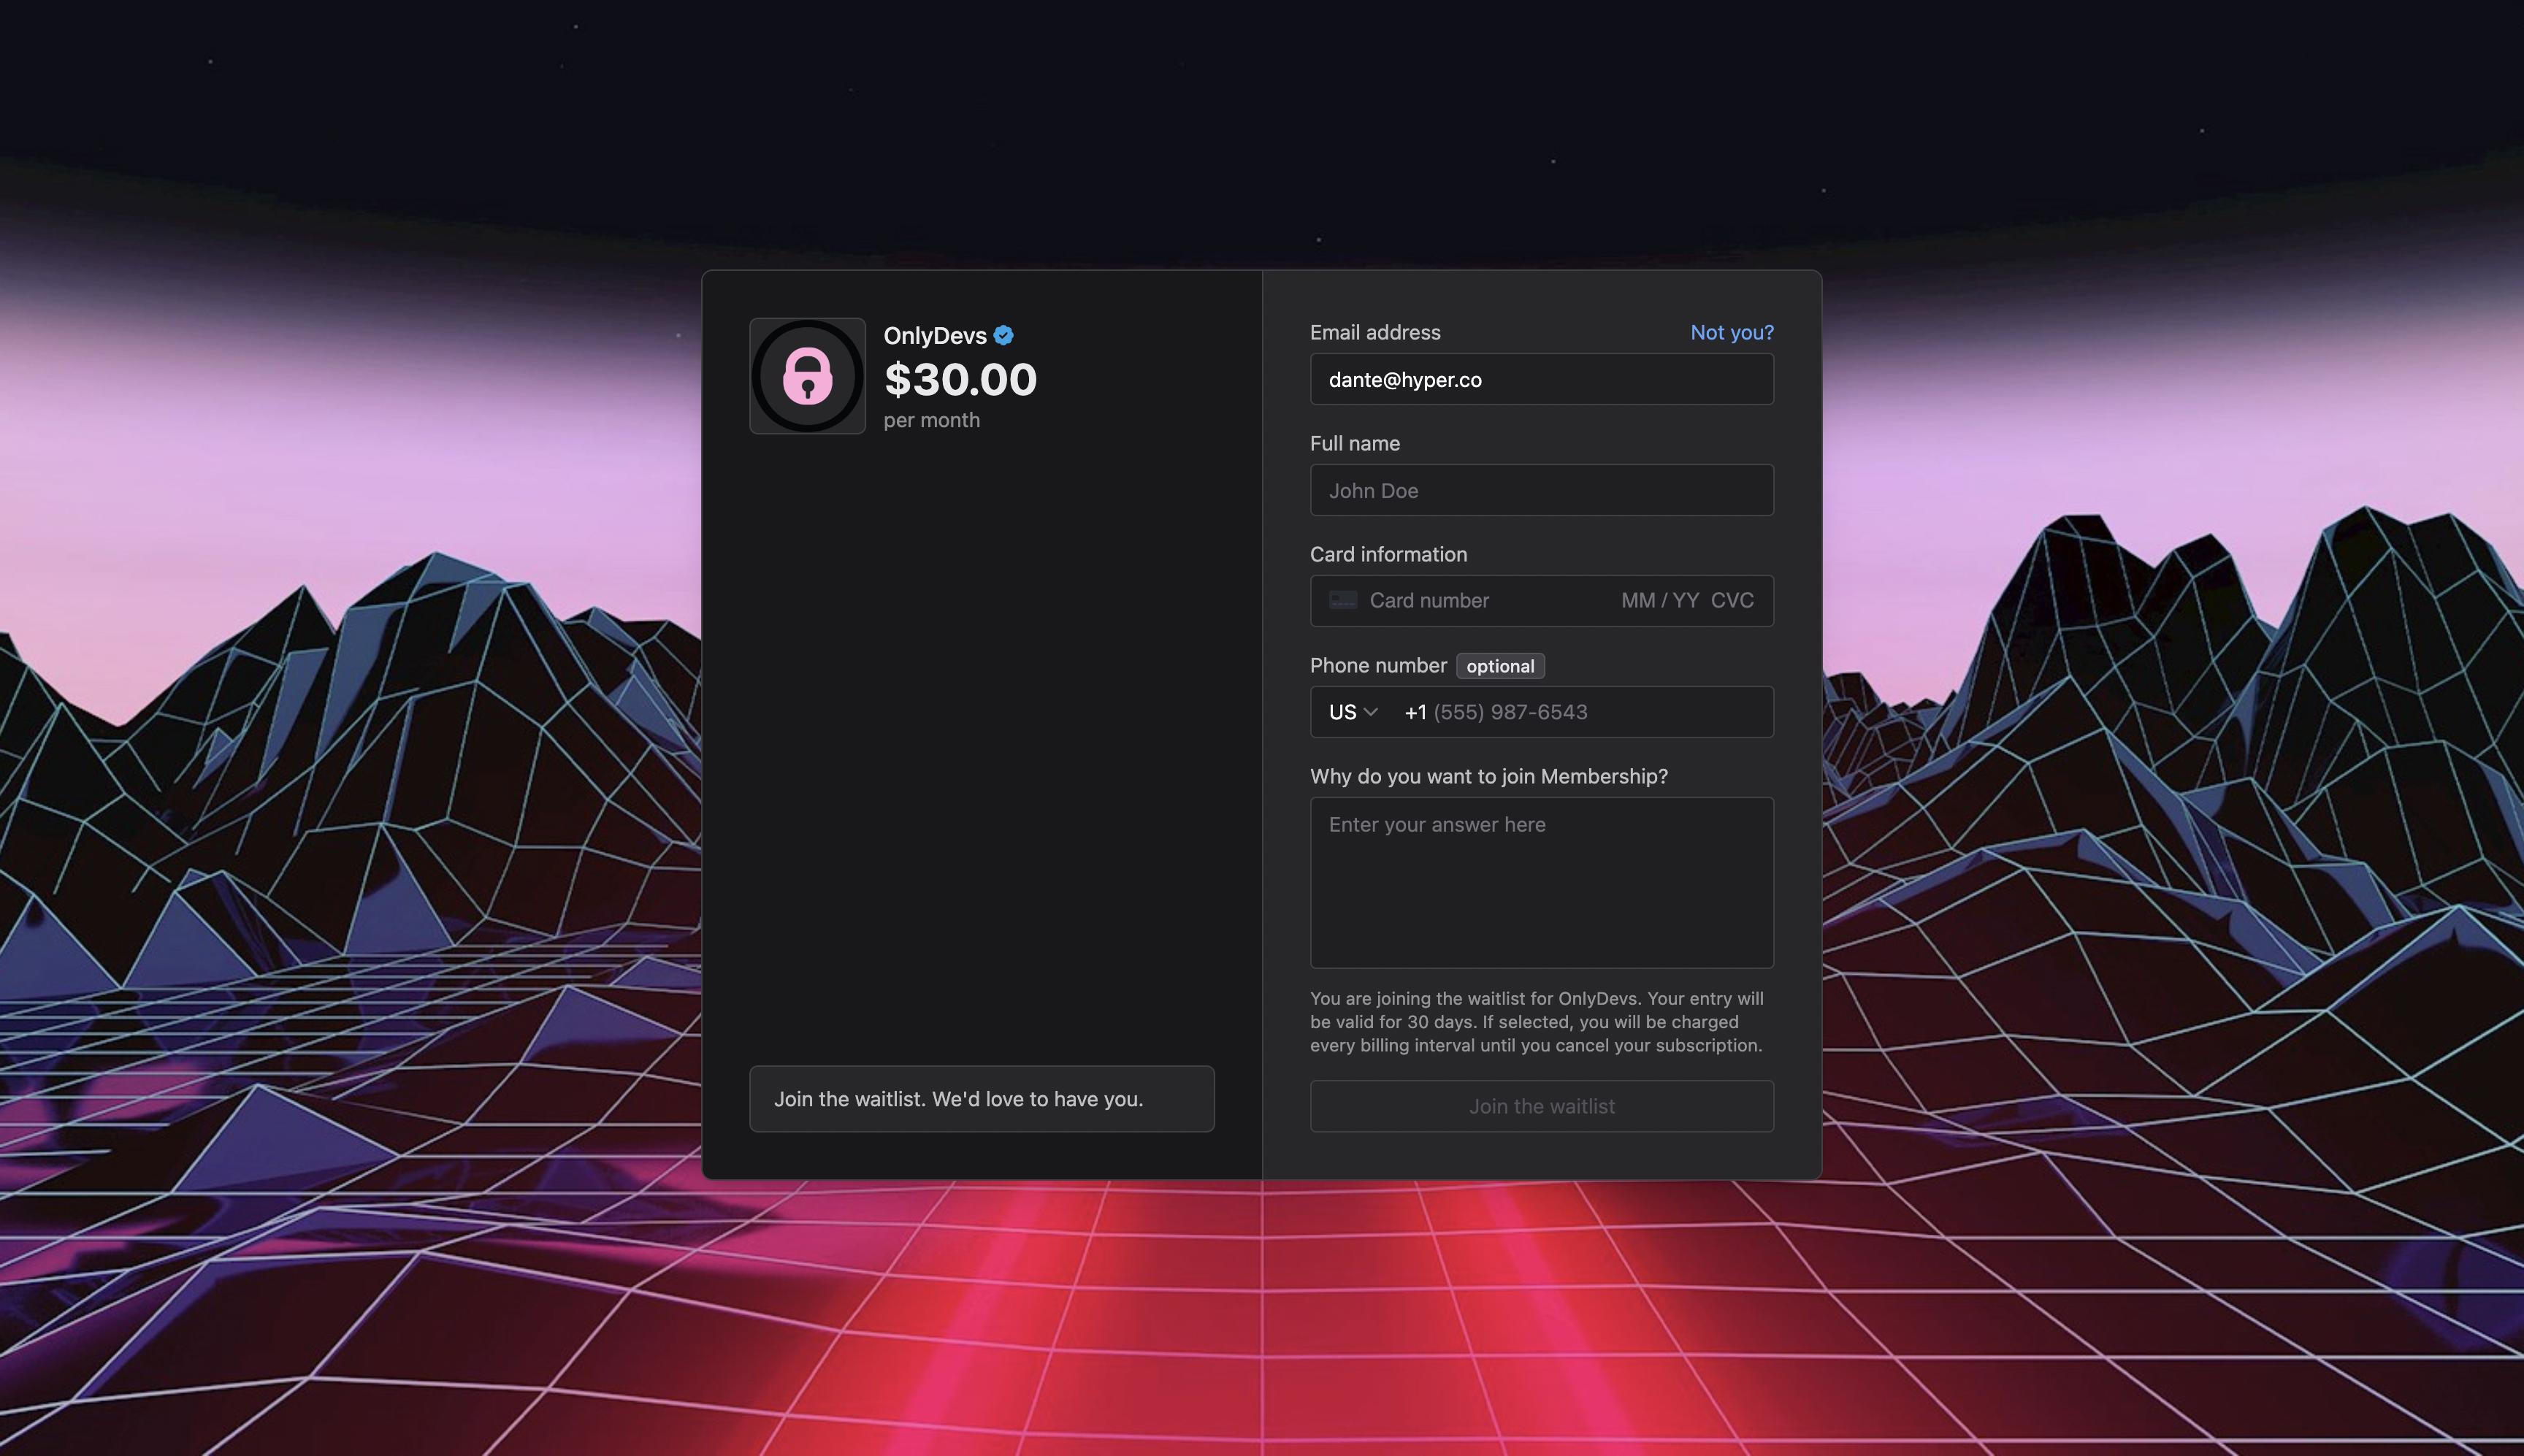
Task: Select the MM / YY expiry field
Action: pos(1659,601)
